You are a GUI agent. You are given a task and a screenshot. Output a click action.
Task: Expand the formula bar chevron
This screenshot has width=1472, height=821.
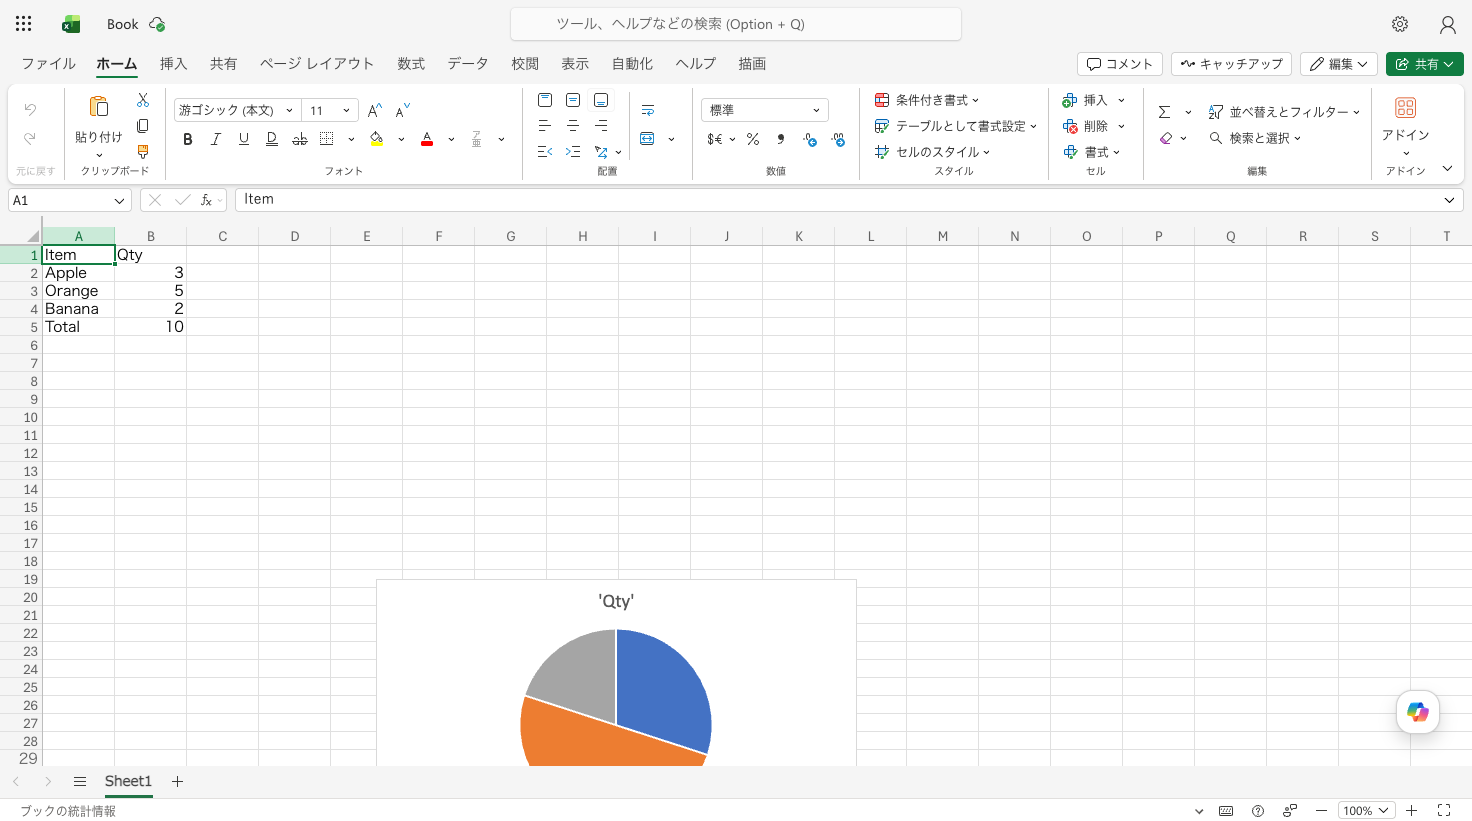(1449, 200)
